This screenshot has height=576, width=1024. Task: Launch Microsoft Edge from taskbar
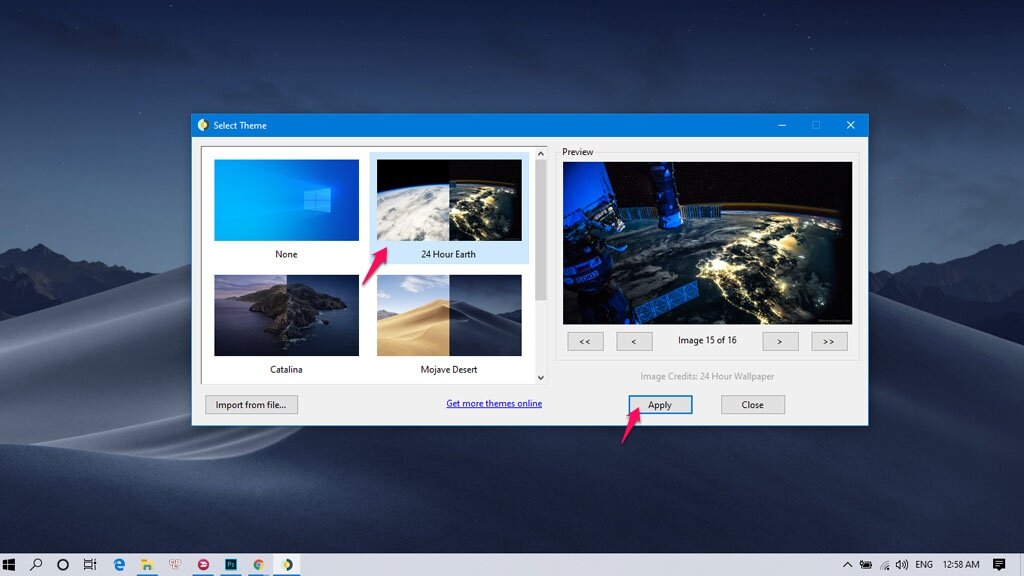119,564
